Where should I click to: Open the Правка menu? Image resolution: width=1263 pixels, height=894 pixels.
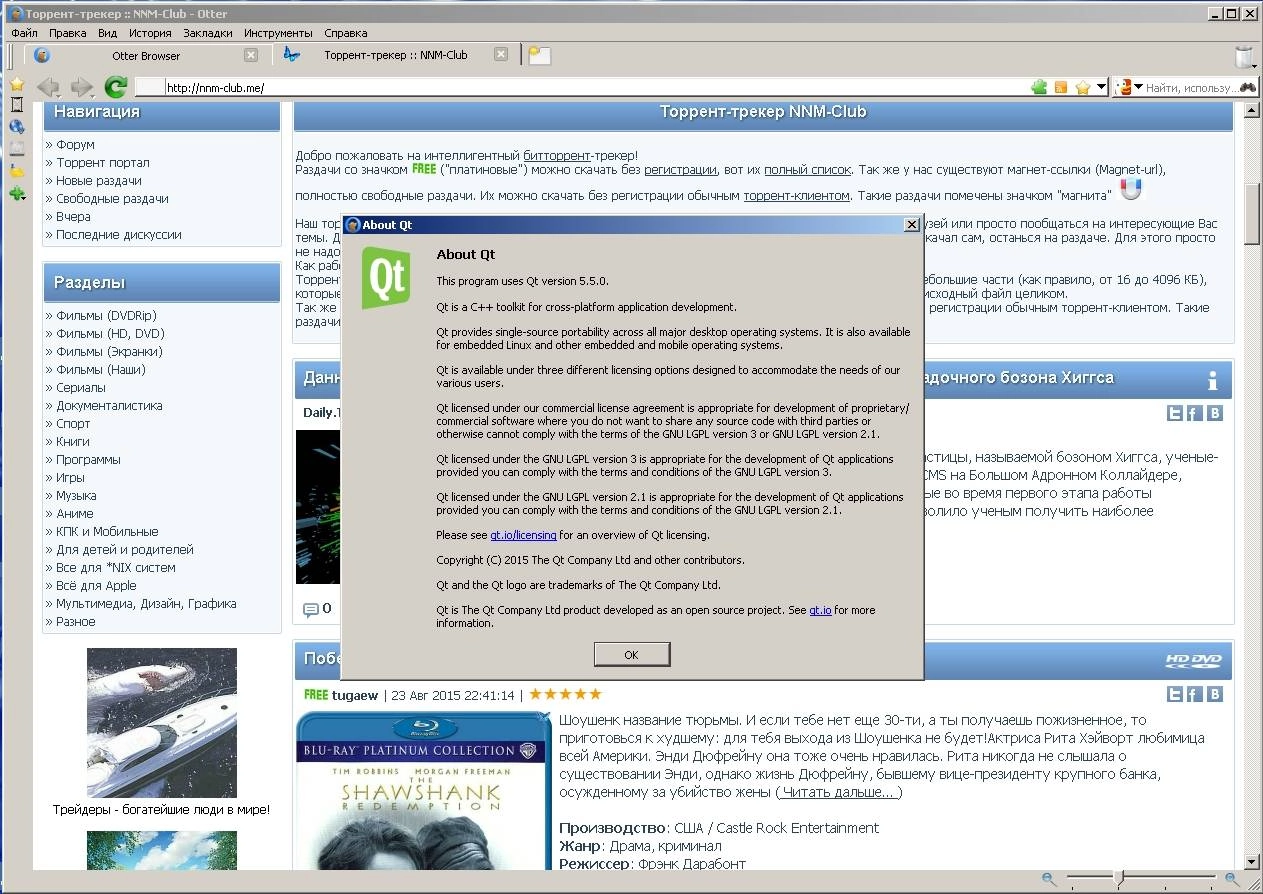[x=68, y=33]
